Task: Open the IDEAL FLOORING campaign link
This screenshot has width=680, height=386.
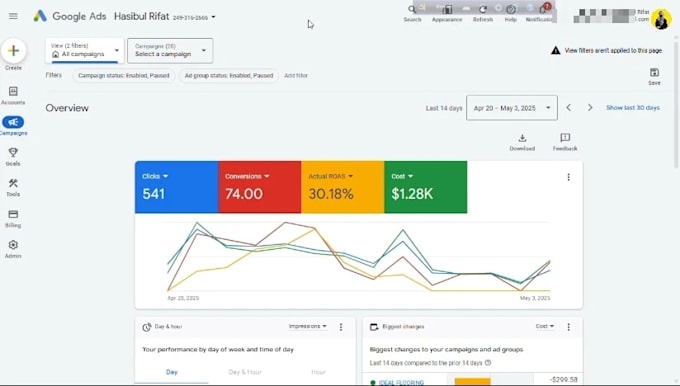Action: click(401, 382)
